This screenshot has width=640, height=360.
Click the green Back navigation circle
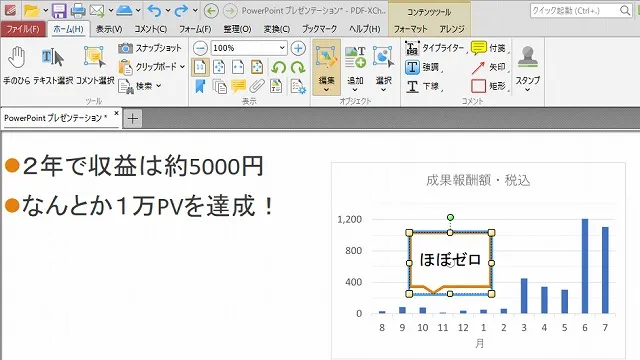point(211,11)
